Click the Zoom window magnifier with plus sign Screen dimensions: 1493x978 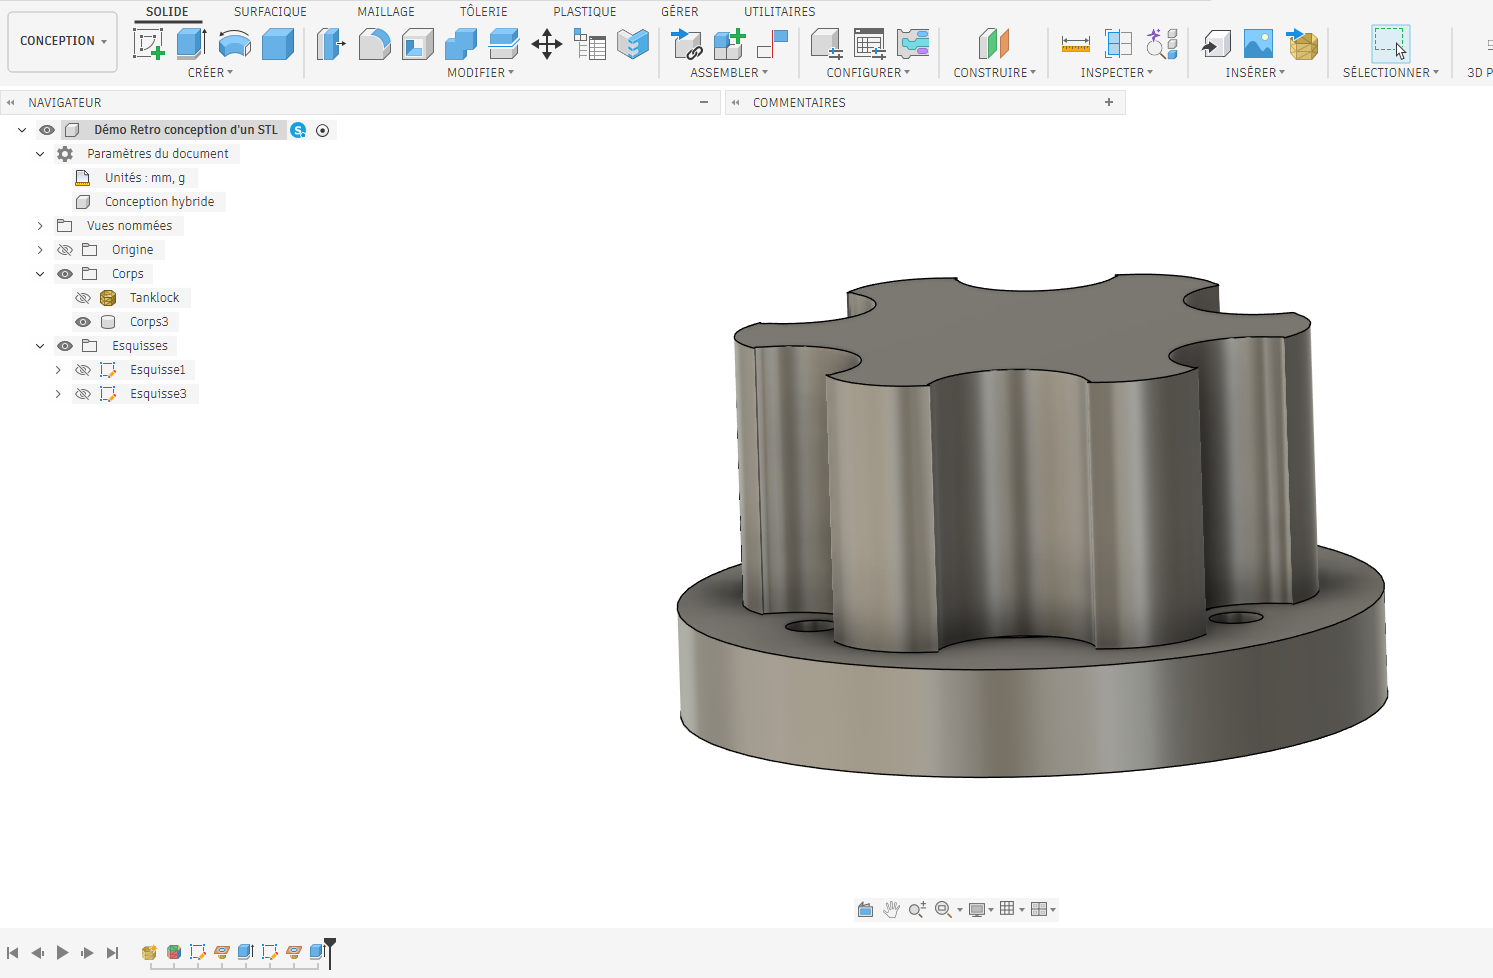pyautogui.click(x=917, y=909)
